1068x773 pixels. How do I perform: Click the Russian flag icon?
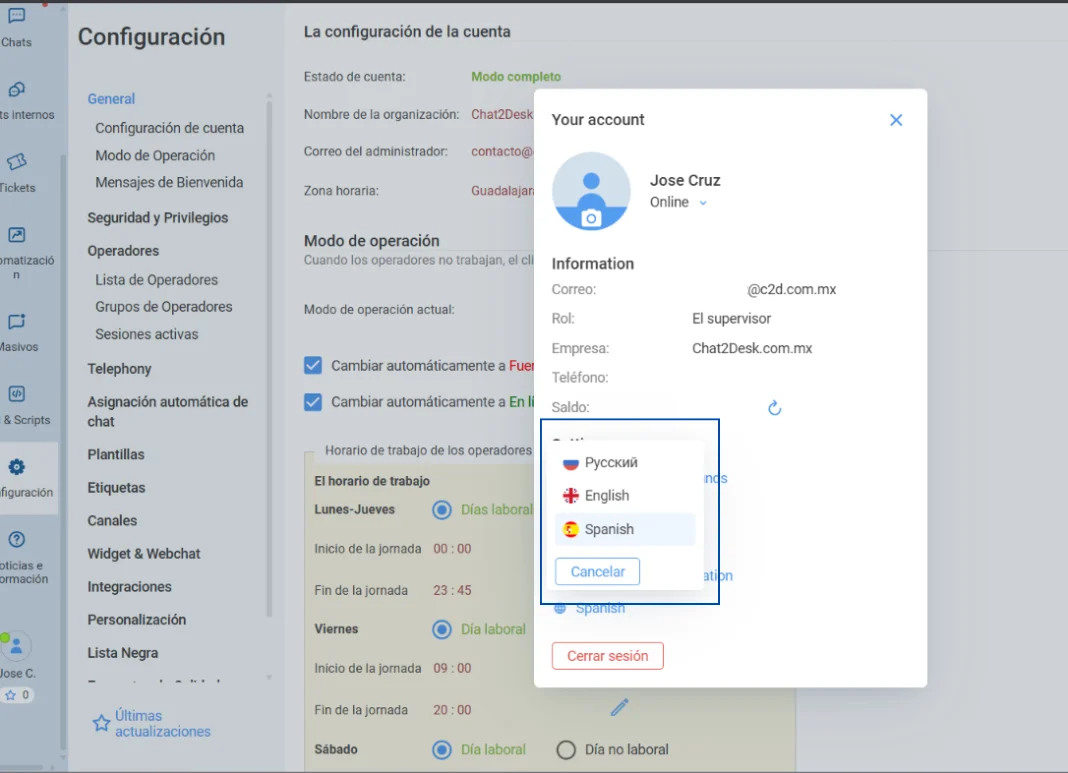point(571,463)
